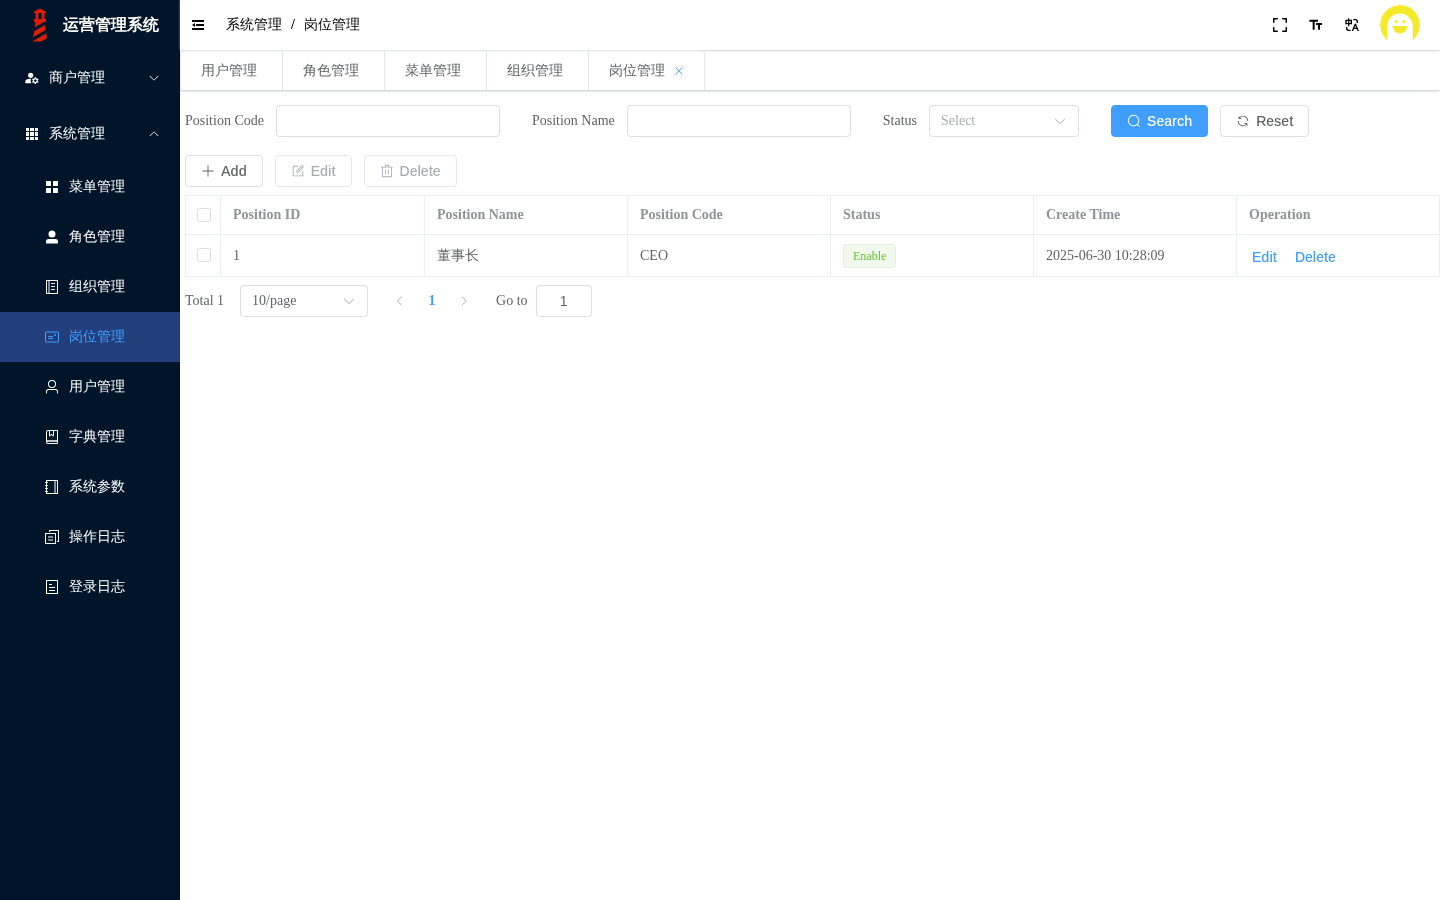Check the select-all checkbox in table header
Viewport: 1440px width, 900px height.
point(204,215)
